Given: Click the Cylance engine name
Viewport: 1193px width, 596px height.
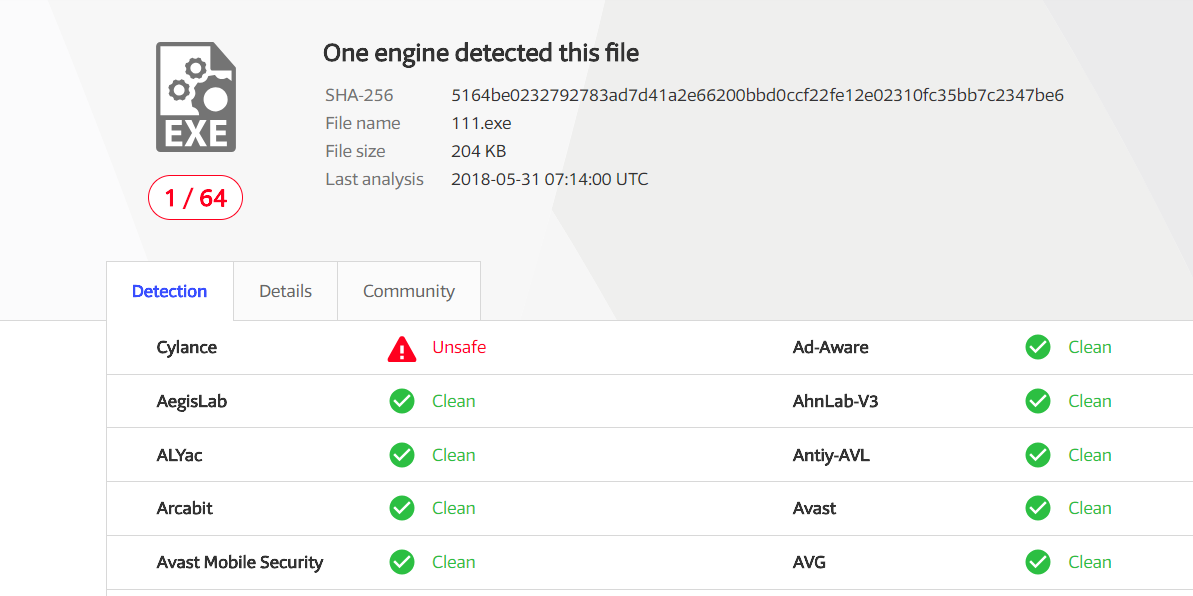Looking at the screenshot, I should click(186, 348).
